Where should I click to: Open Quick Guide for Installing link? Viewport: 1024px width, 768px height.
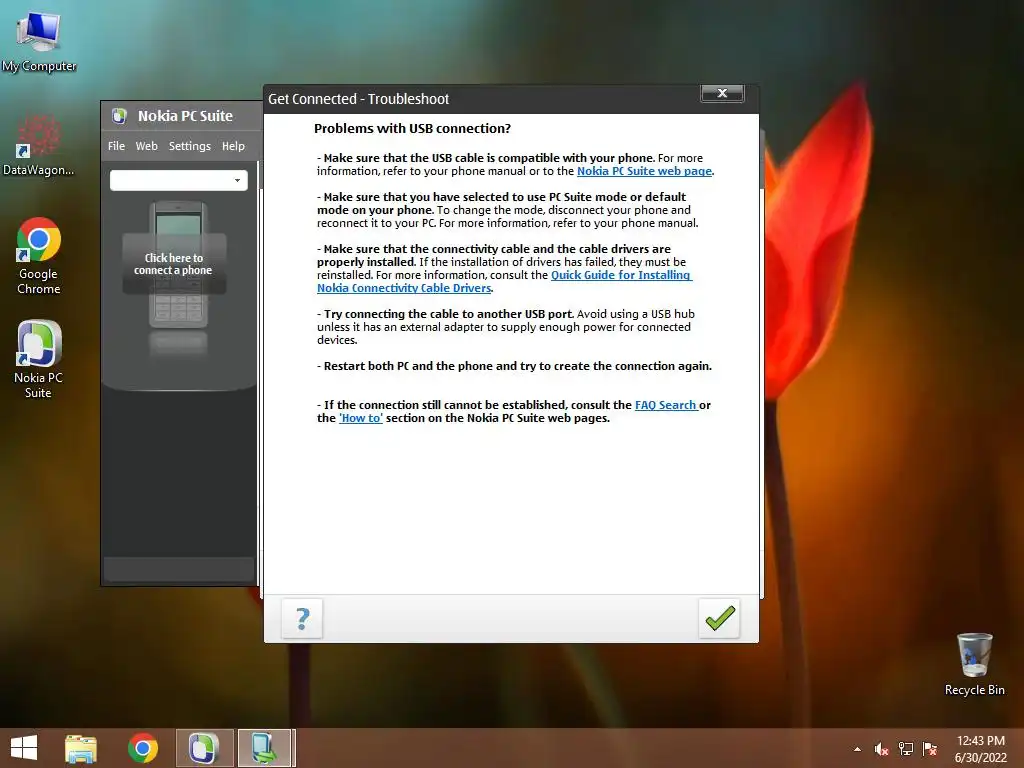pyautogui.click(x=621, y=275)
